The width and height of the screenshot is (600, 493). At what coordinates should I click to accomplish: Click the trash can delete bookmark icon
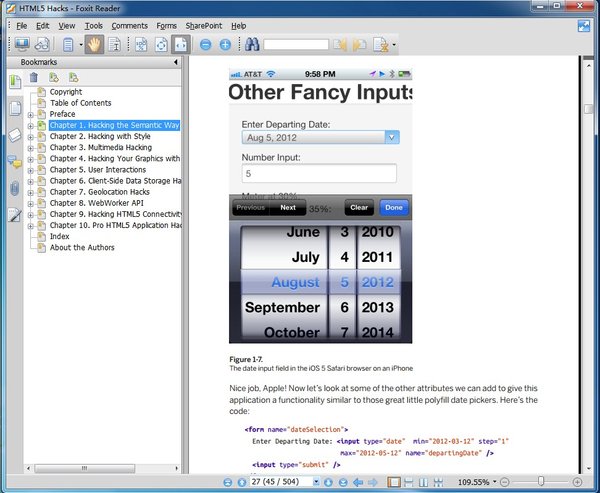[34, 78]
